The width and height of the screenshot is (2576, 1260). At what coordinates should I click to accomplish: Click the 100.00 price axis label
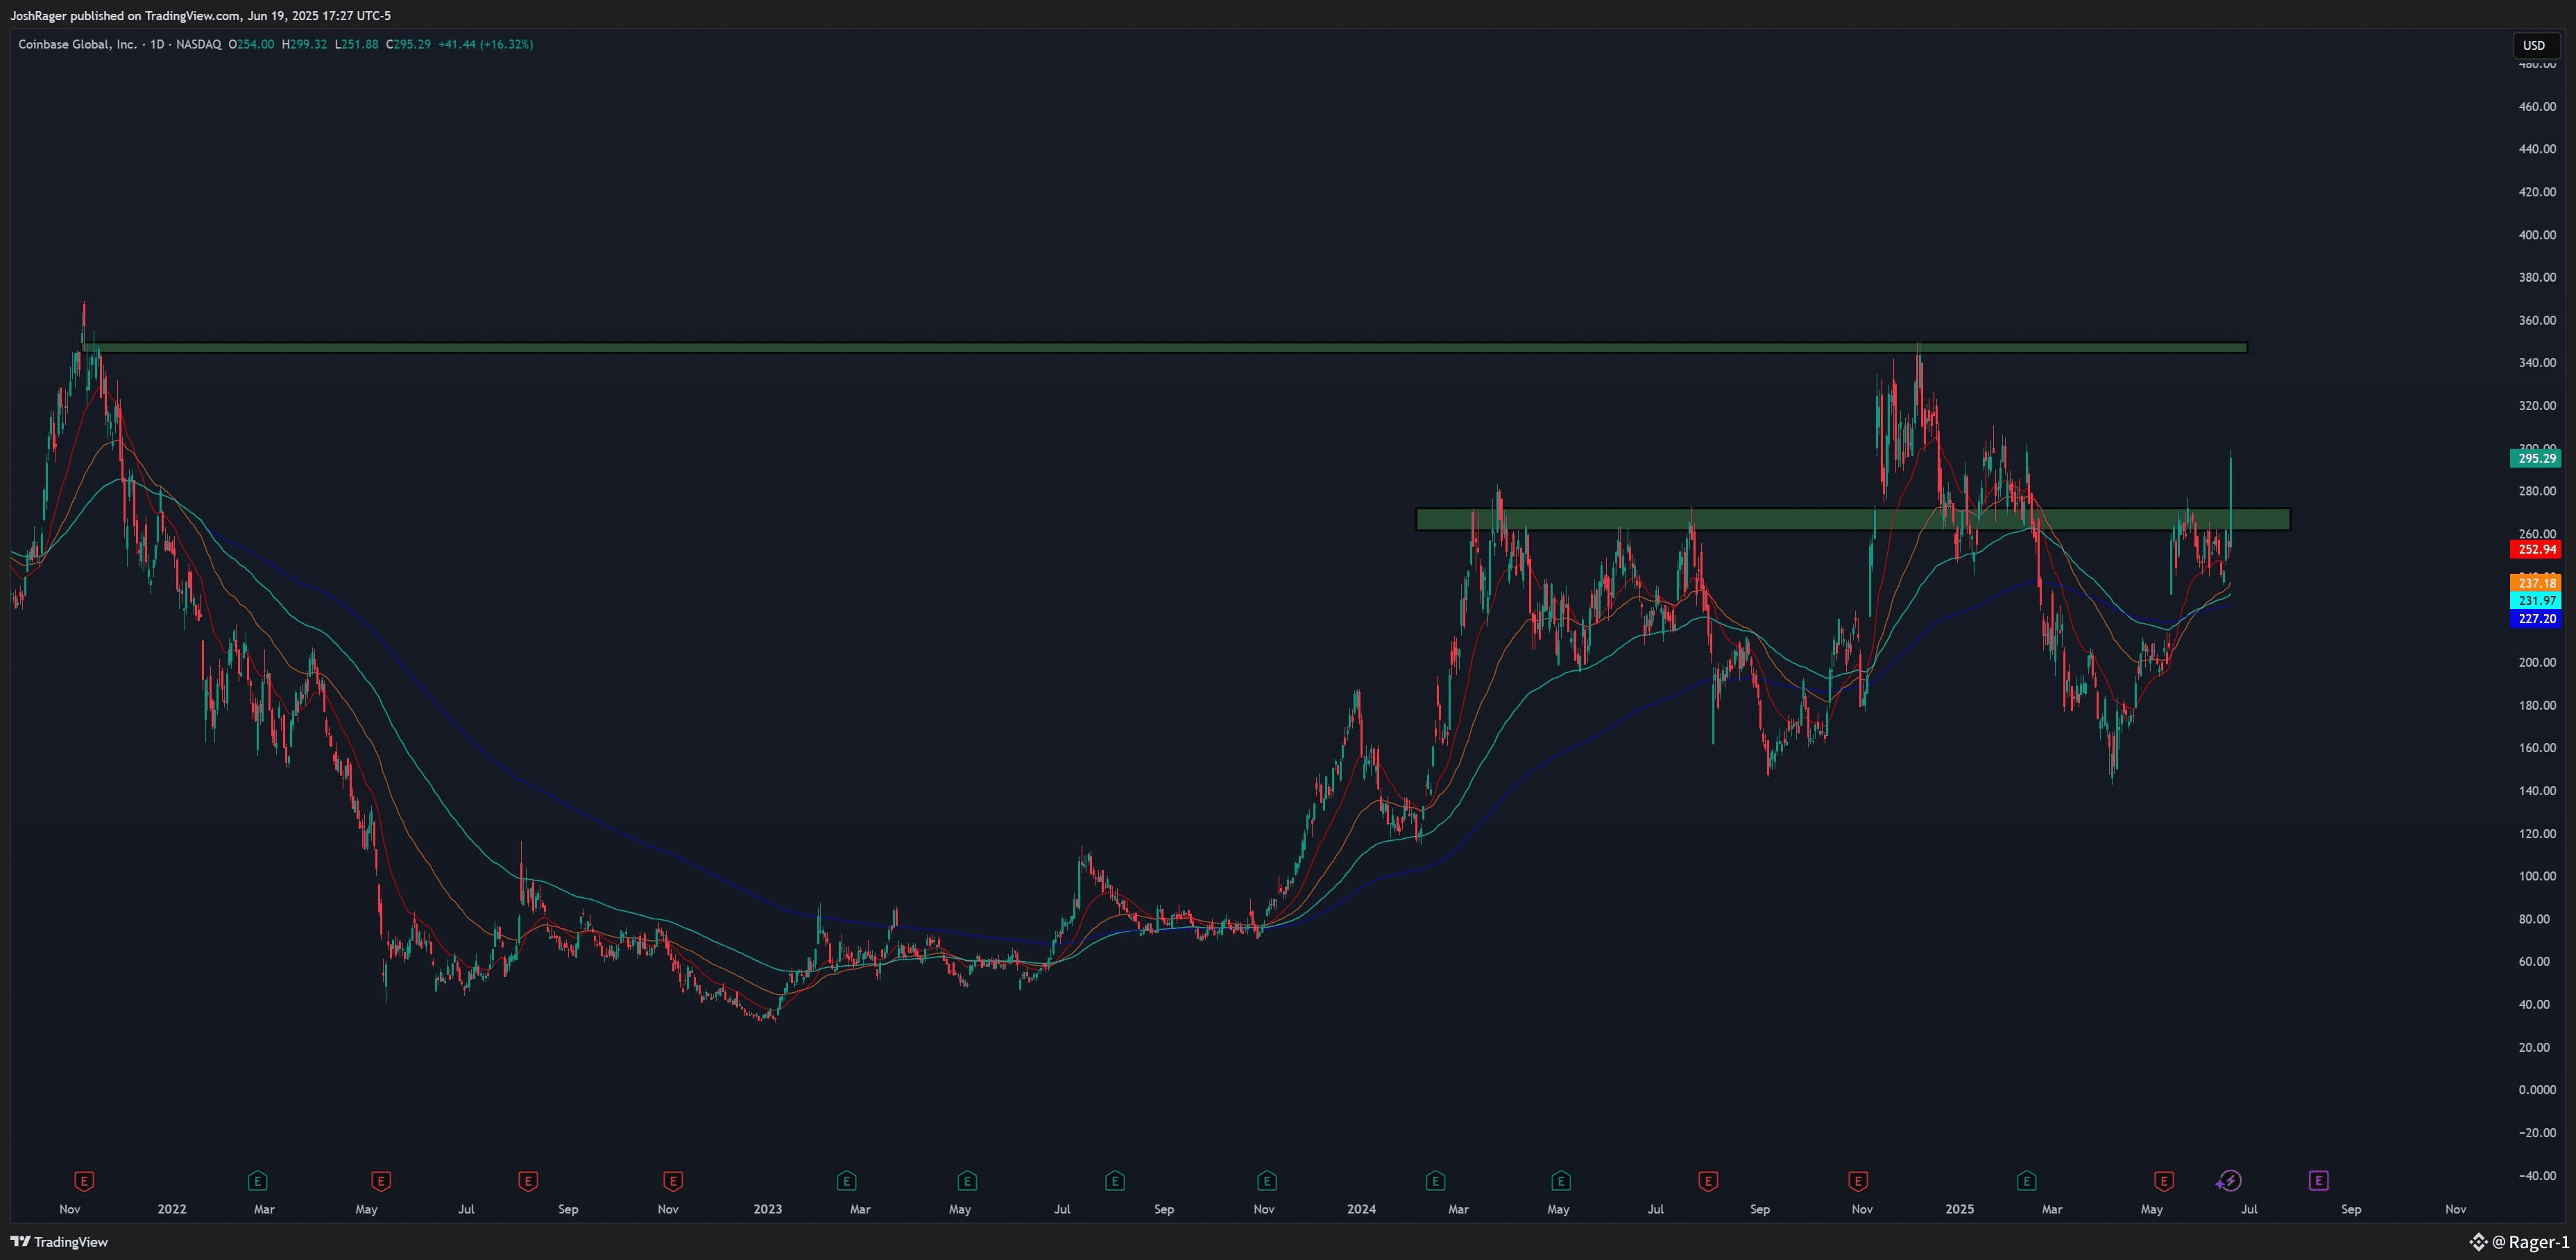tap(2537, 876)
